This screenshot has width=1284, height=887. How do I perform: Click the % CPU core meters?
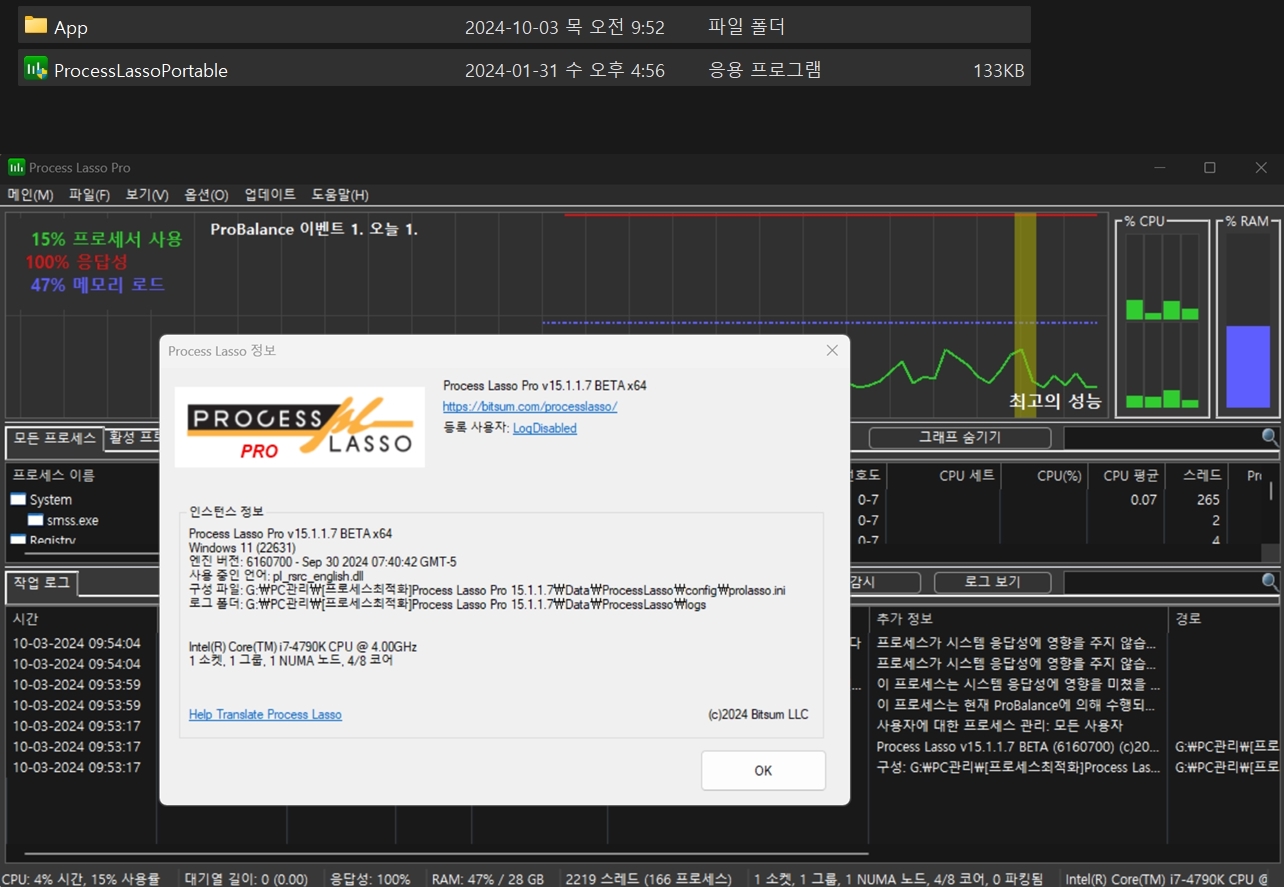[1162, 320]
